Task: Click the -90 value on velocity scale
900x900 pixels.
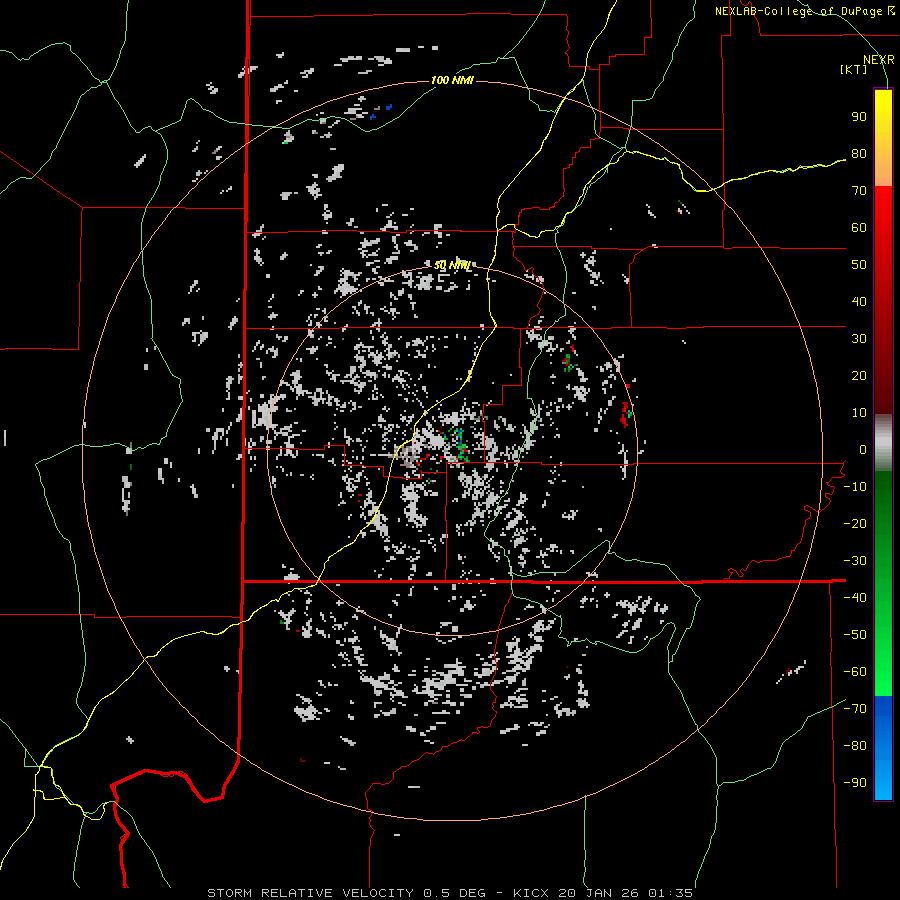Action: [855, 783]
